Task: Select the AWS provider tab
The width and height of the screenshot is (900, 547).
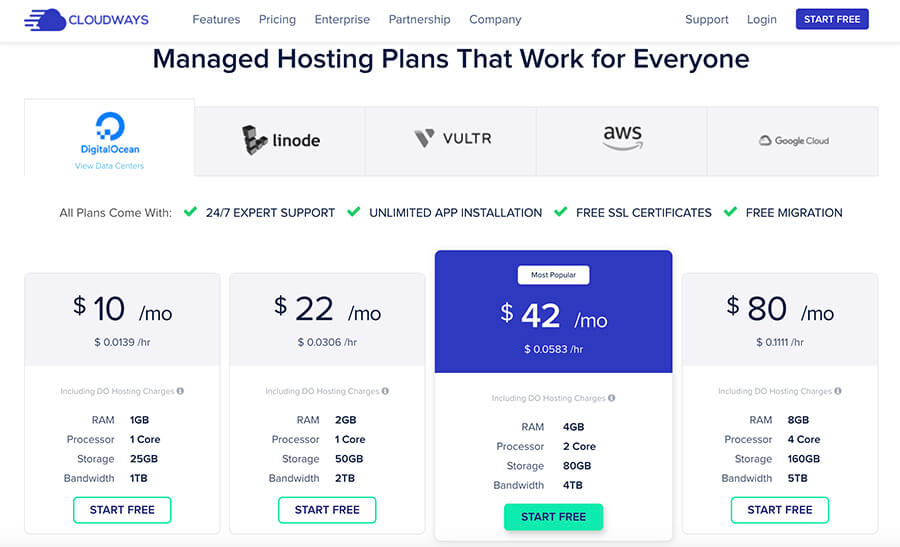Action: (622, 141)
